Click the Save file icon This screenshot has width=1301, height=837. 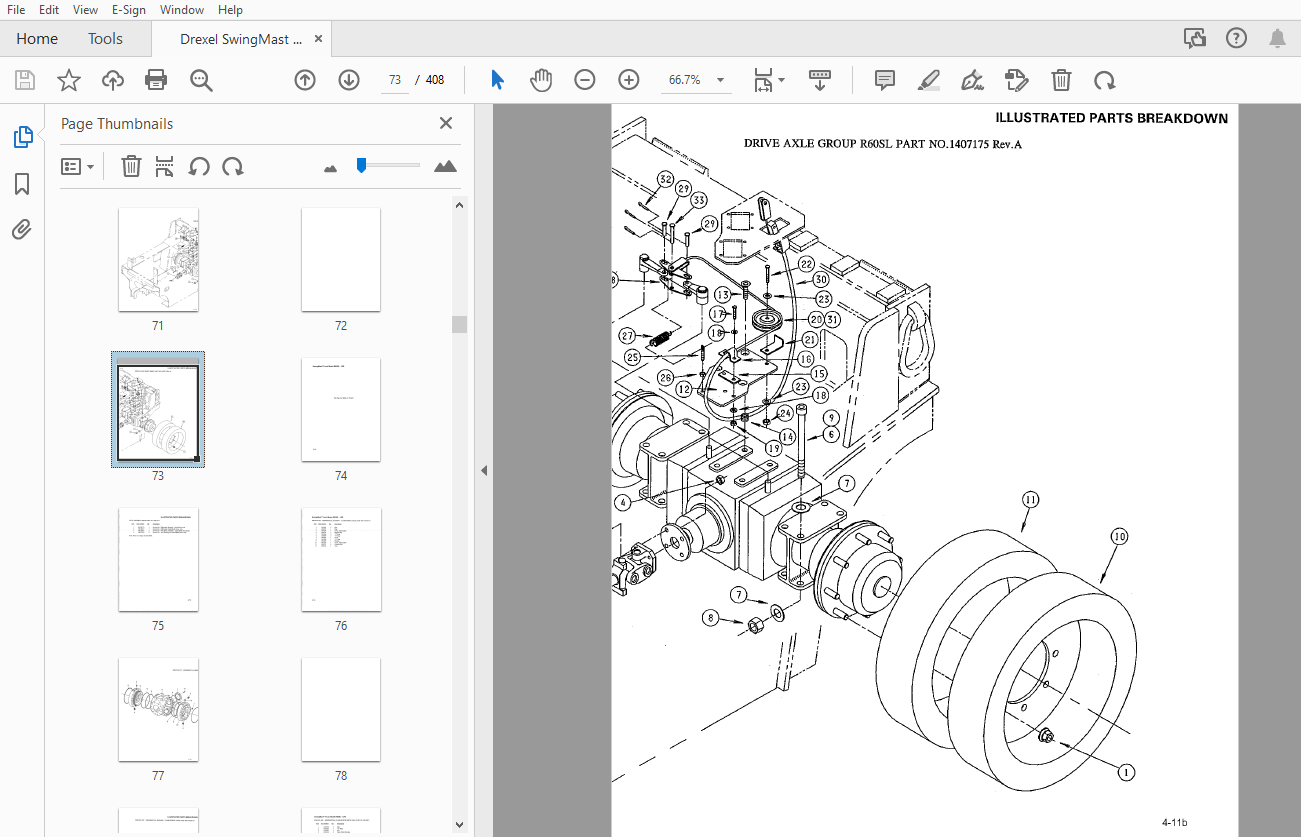point(25,80)
